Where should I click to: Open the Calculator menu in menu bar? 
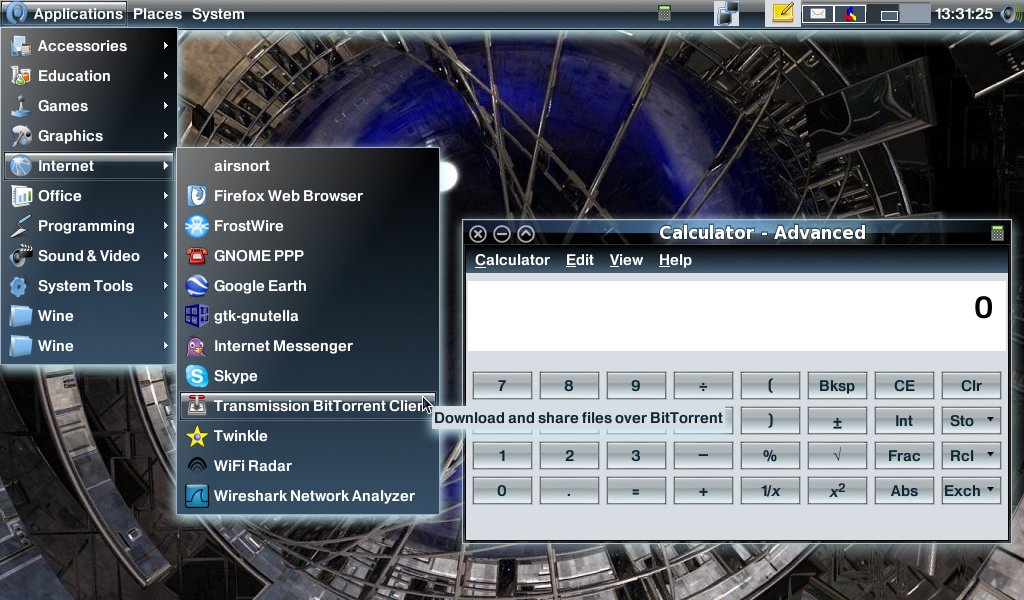tap(512, 260)
